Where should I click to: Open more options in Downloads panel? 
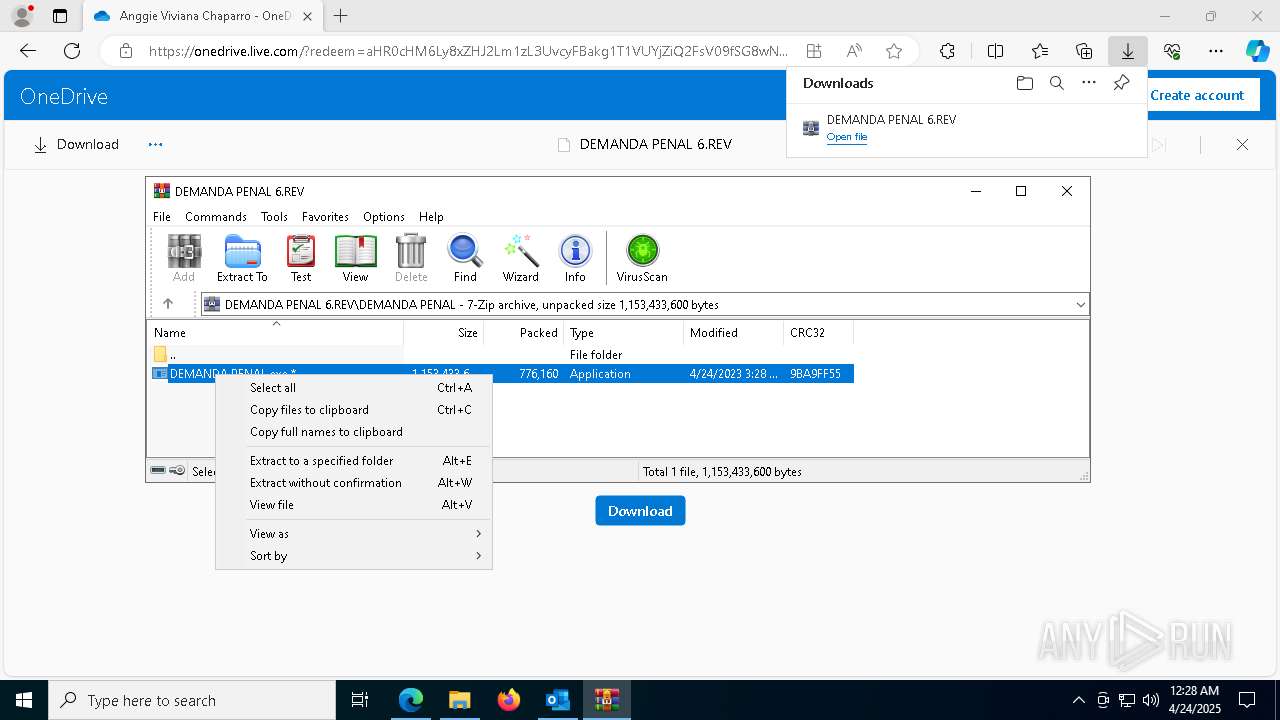point(1089,83)
